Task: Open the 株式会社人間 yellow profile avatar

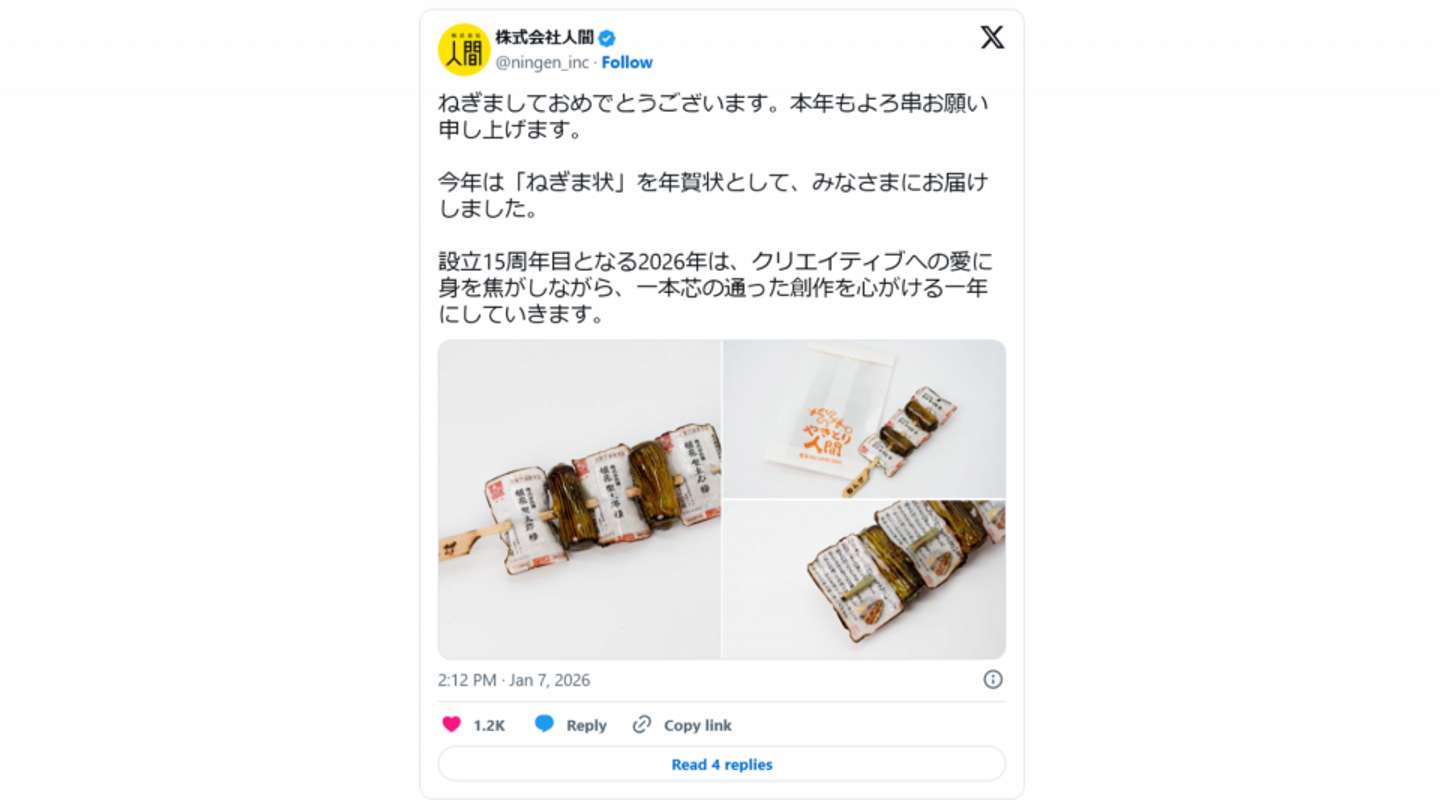Action: (x=464, y=50)
